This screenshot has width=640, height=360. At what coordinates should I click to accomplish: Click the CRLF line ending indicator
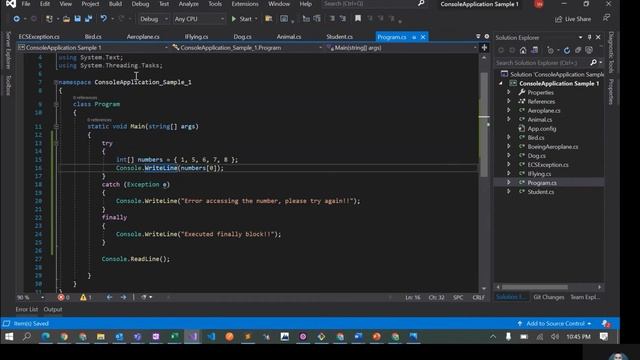pos(478,298)
